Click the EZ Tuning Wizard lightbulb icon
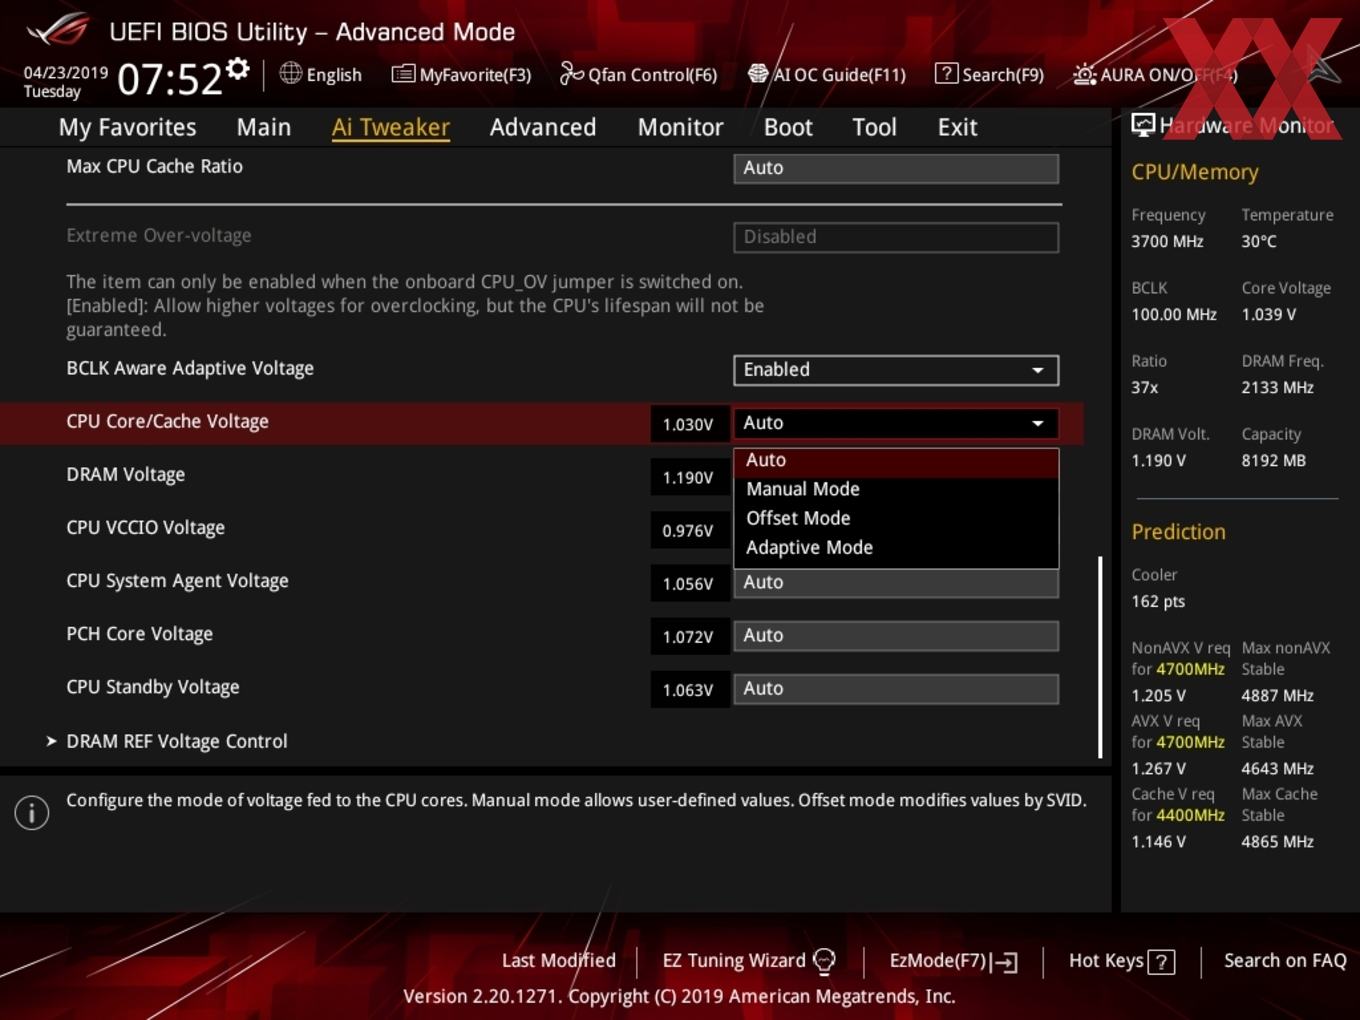Screen dimensions: 1360x1020 pyautogui.click(x=824, y=961)
